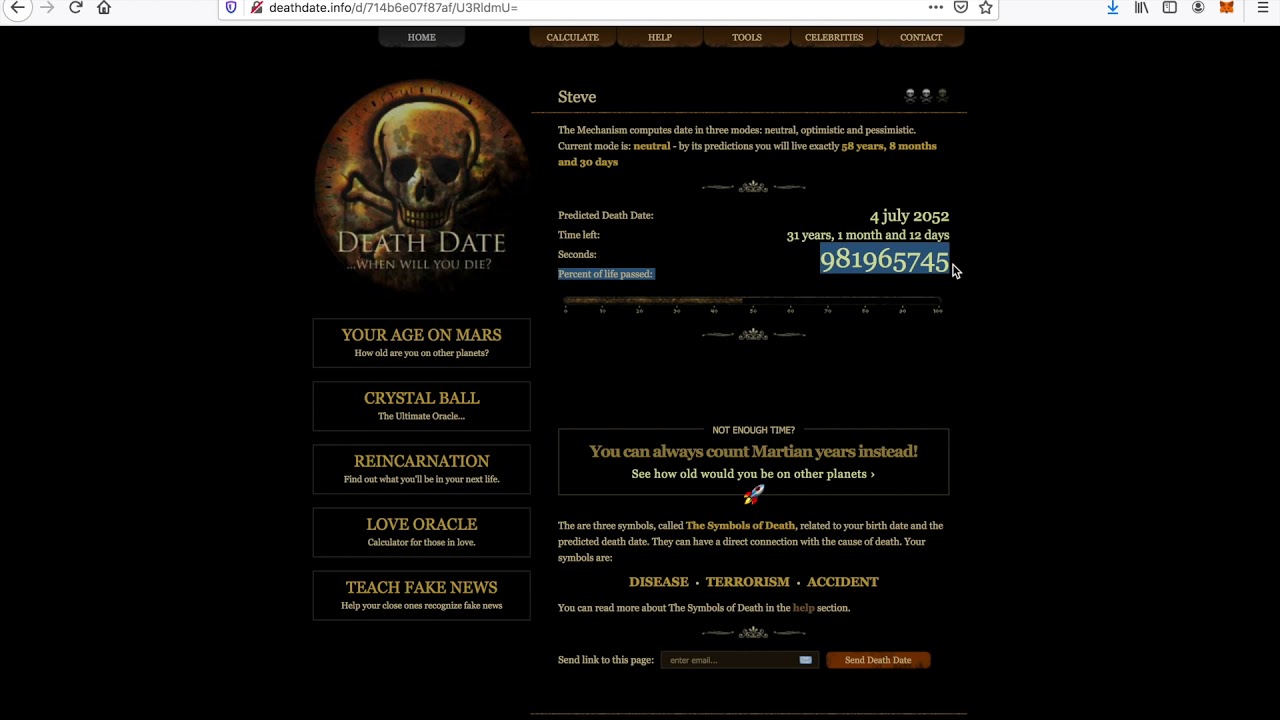Open the HOME menu item
1280x720 pixels.
click(421, 37)
